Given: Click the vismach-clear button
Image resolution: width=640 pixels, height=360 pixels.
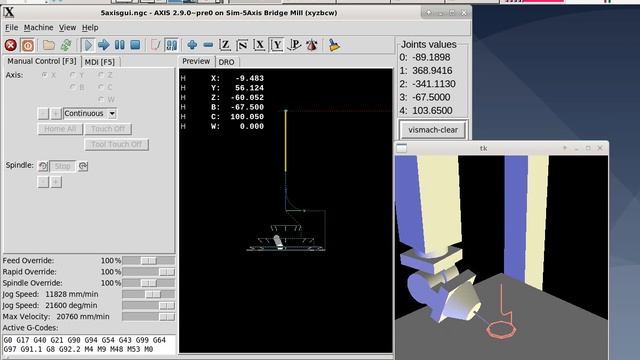Looking at the screenshot, I should pyautogui.click(x=433, y=130).
